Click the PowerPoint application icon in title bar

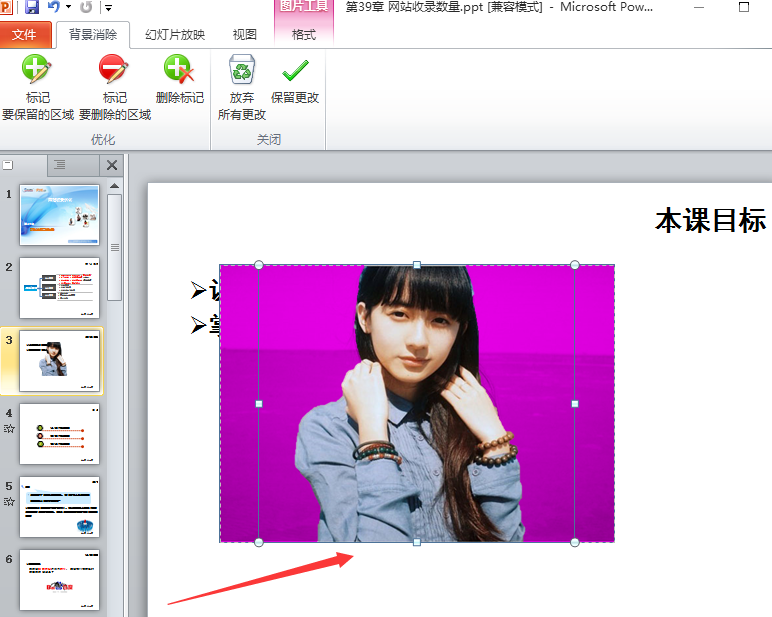point(6,7)
